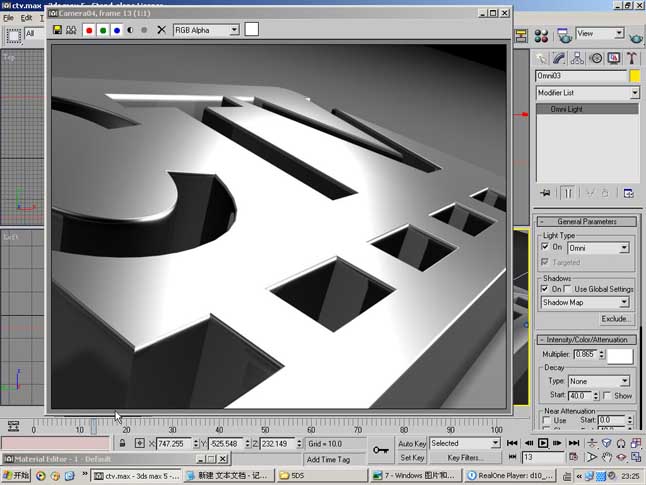Expand the Modifier List dropdown
The height and width of the screenshot is (485, 646).
pos(587,93)
